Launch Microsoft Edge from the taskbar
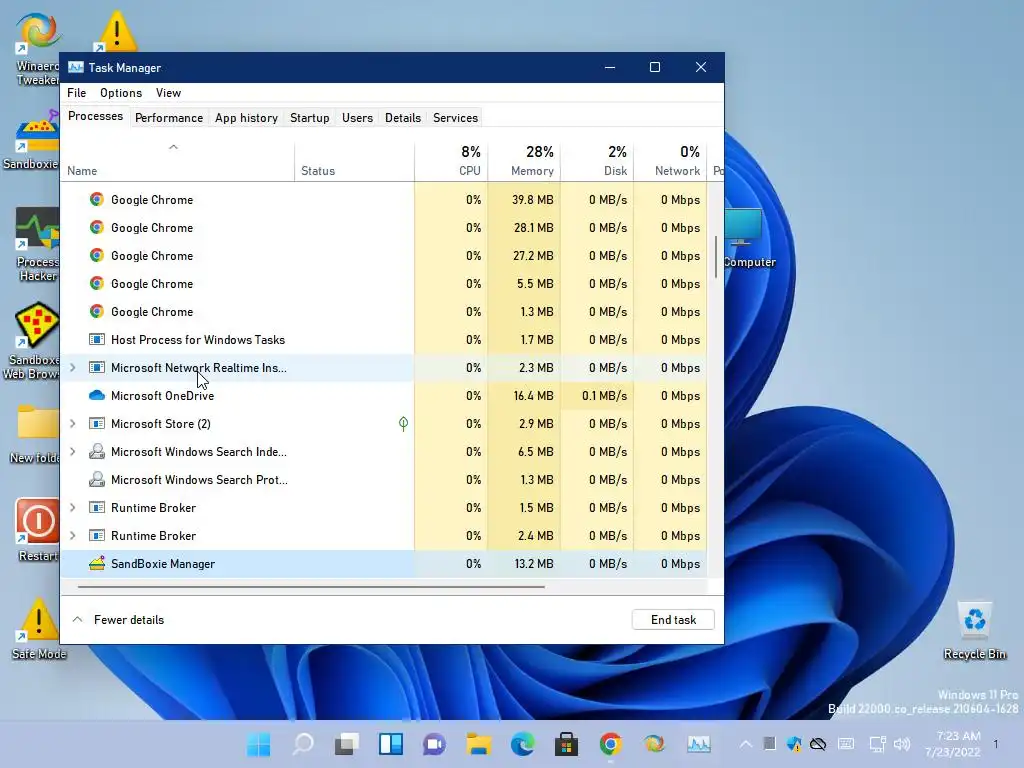The height and width of the screenshot is (768, 1024). click(522, 744)
